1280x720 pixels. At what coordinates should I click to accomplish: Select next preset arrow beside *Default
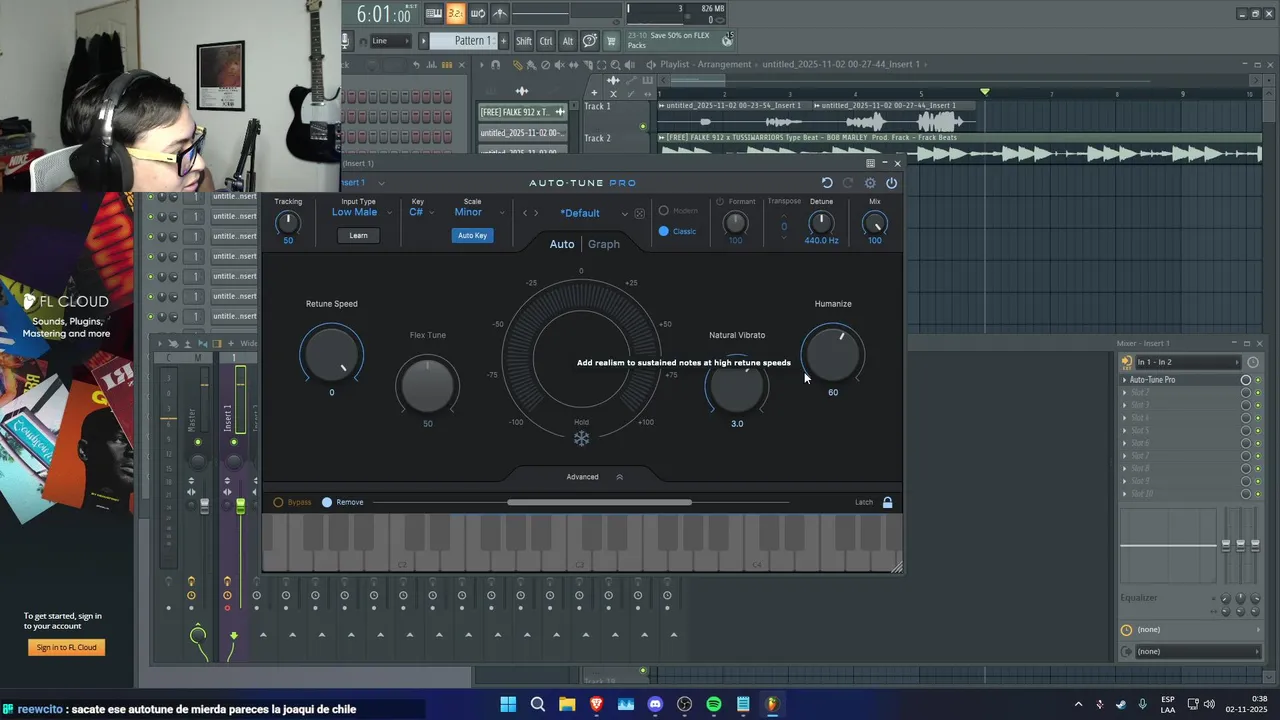(536, 213)
